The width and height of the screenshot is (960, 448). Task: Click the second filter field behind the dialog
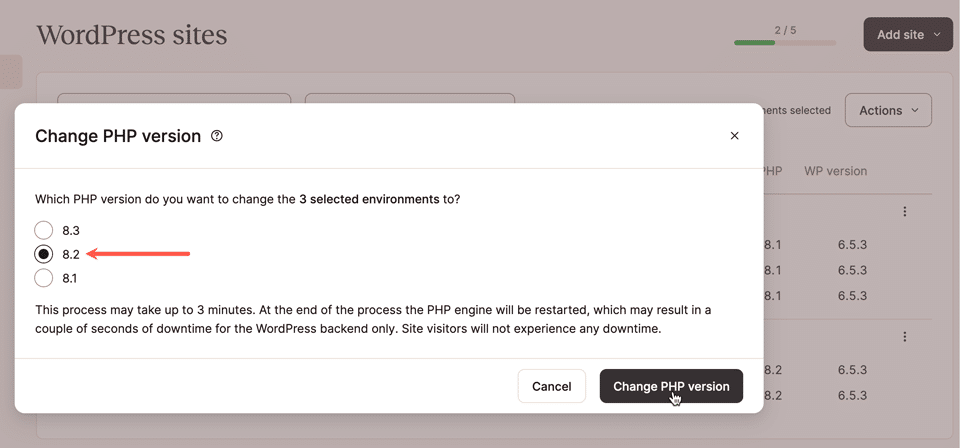[x=409, y=99]
